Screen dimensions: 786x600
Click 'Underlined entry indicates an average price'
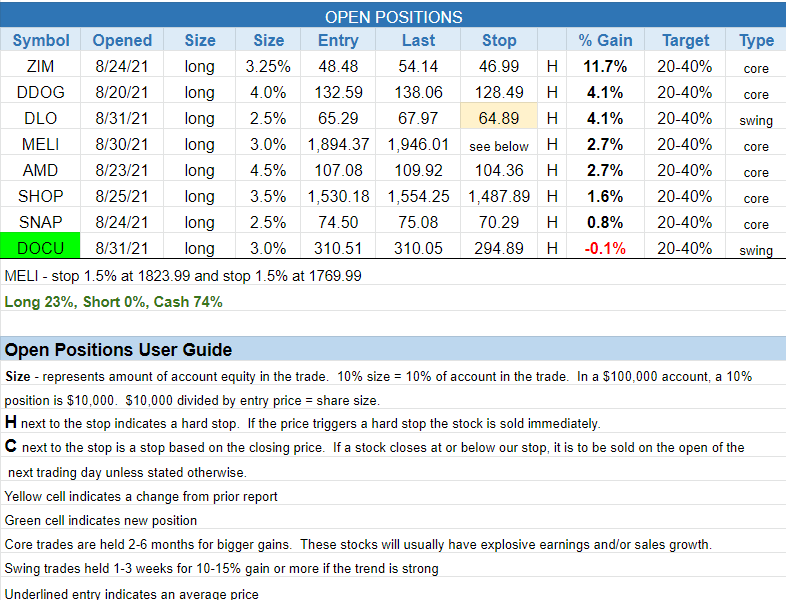(131, 594)
